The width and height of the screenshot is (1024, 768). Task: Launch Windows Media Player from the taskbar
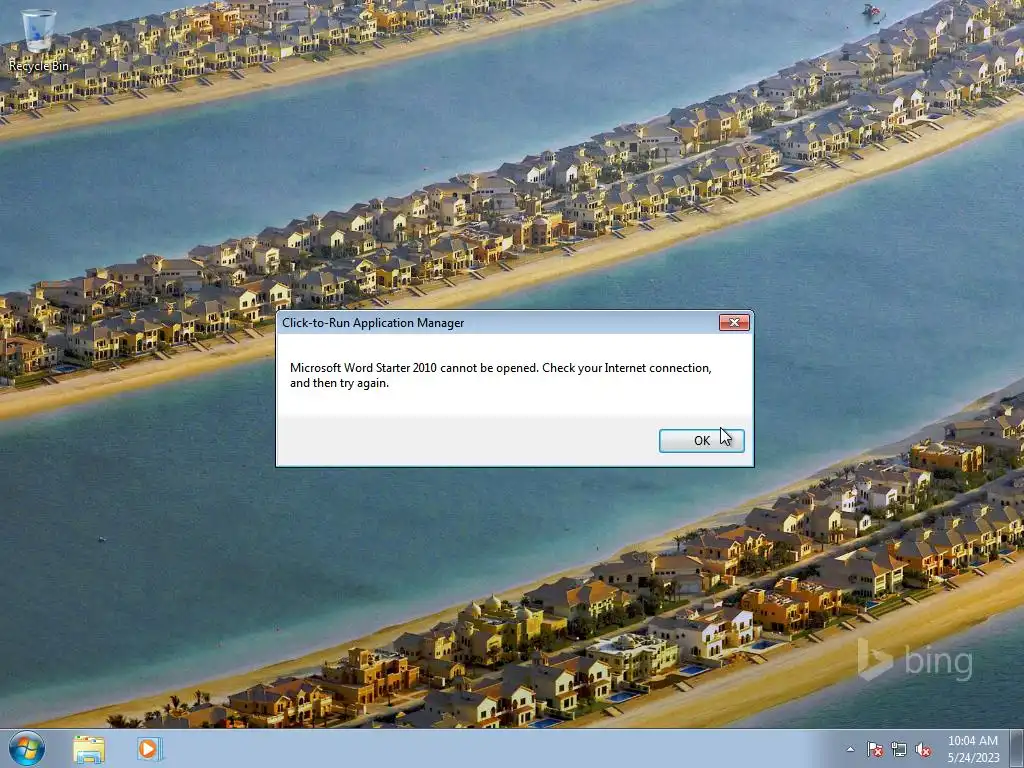(x=149, y=749)
